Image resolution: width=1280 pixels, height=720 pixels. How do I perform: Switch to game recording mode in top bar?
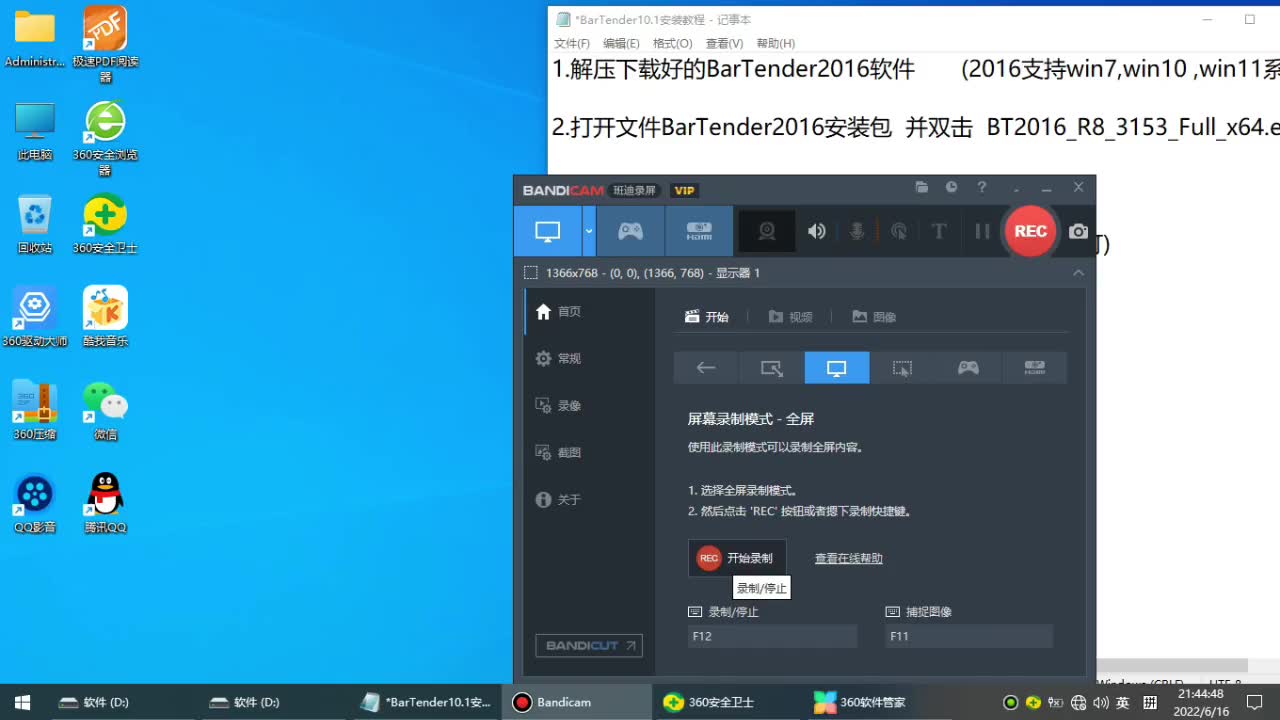coord(630,231)
